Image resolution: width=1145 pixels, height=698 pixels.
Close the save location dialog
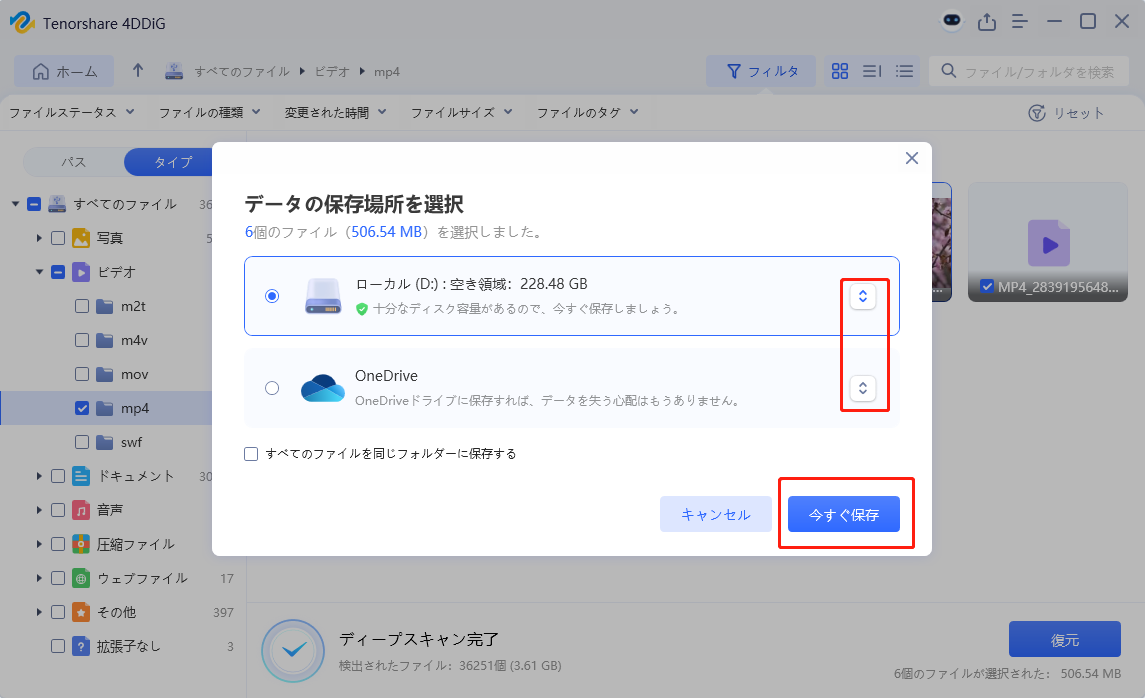(911, 158)
